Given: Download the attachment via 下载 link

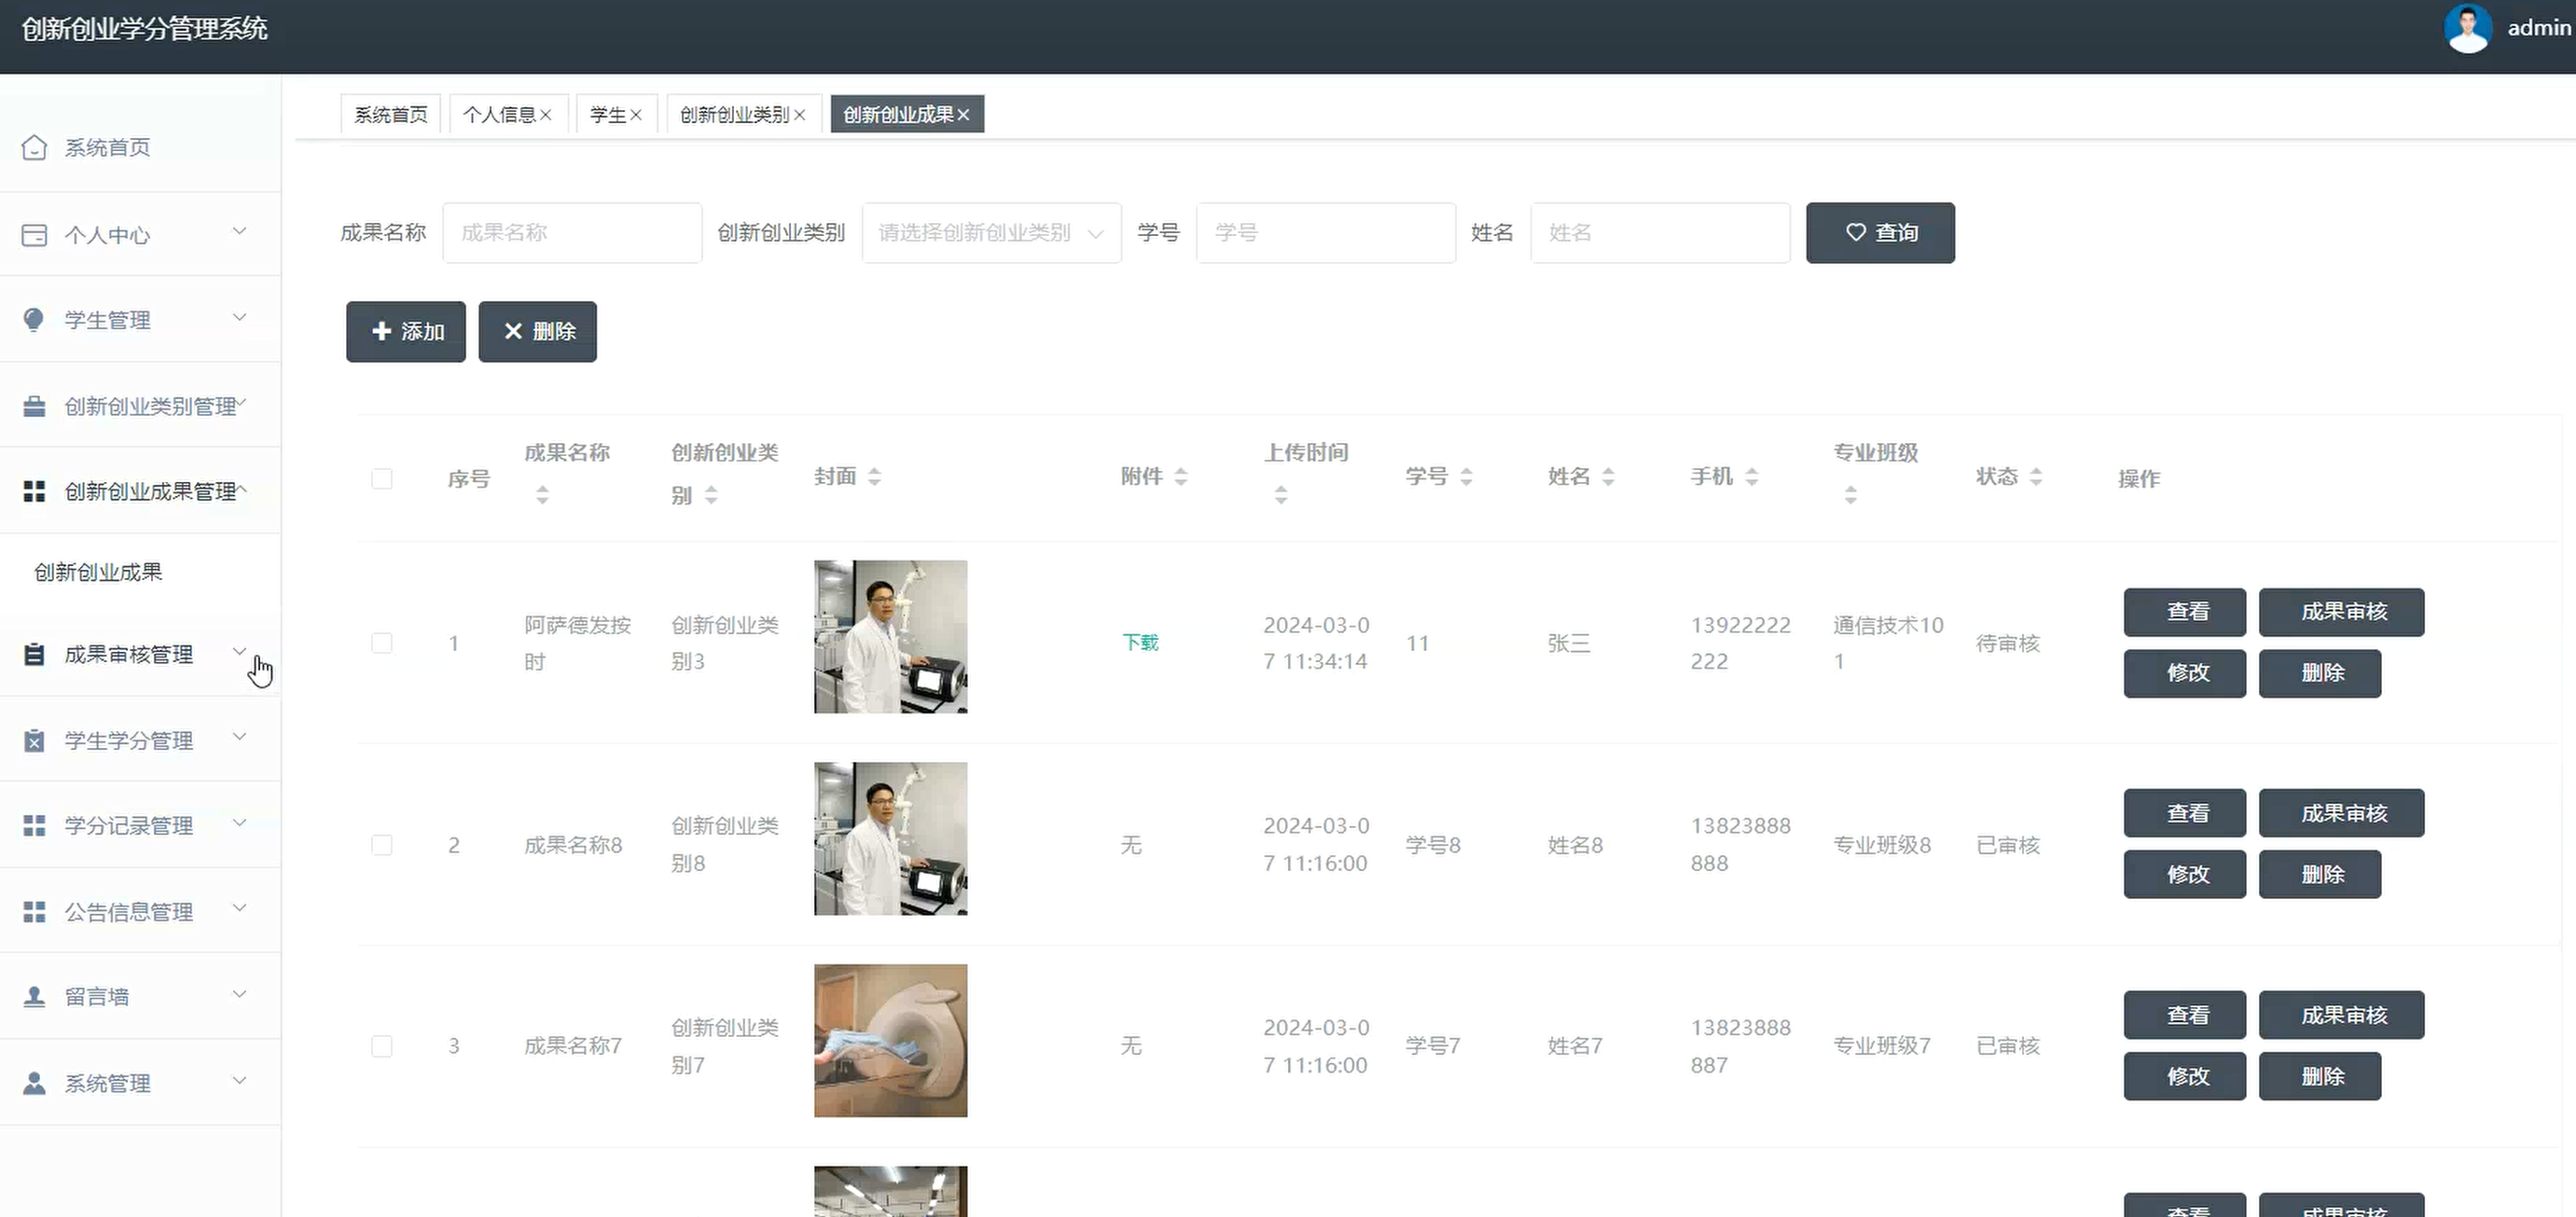Looking at the screenshot, I should 1140,642.
